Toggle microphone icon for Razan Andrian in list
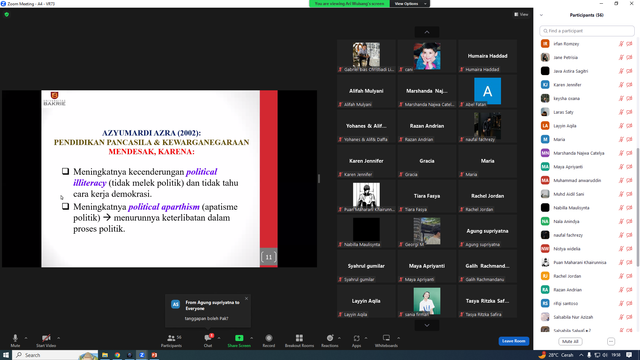Screen dimensions: 640x360 [x=621, y=290]
